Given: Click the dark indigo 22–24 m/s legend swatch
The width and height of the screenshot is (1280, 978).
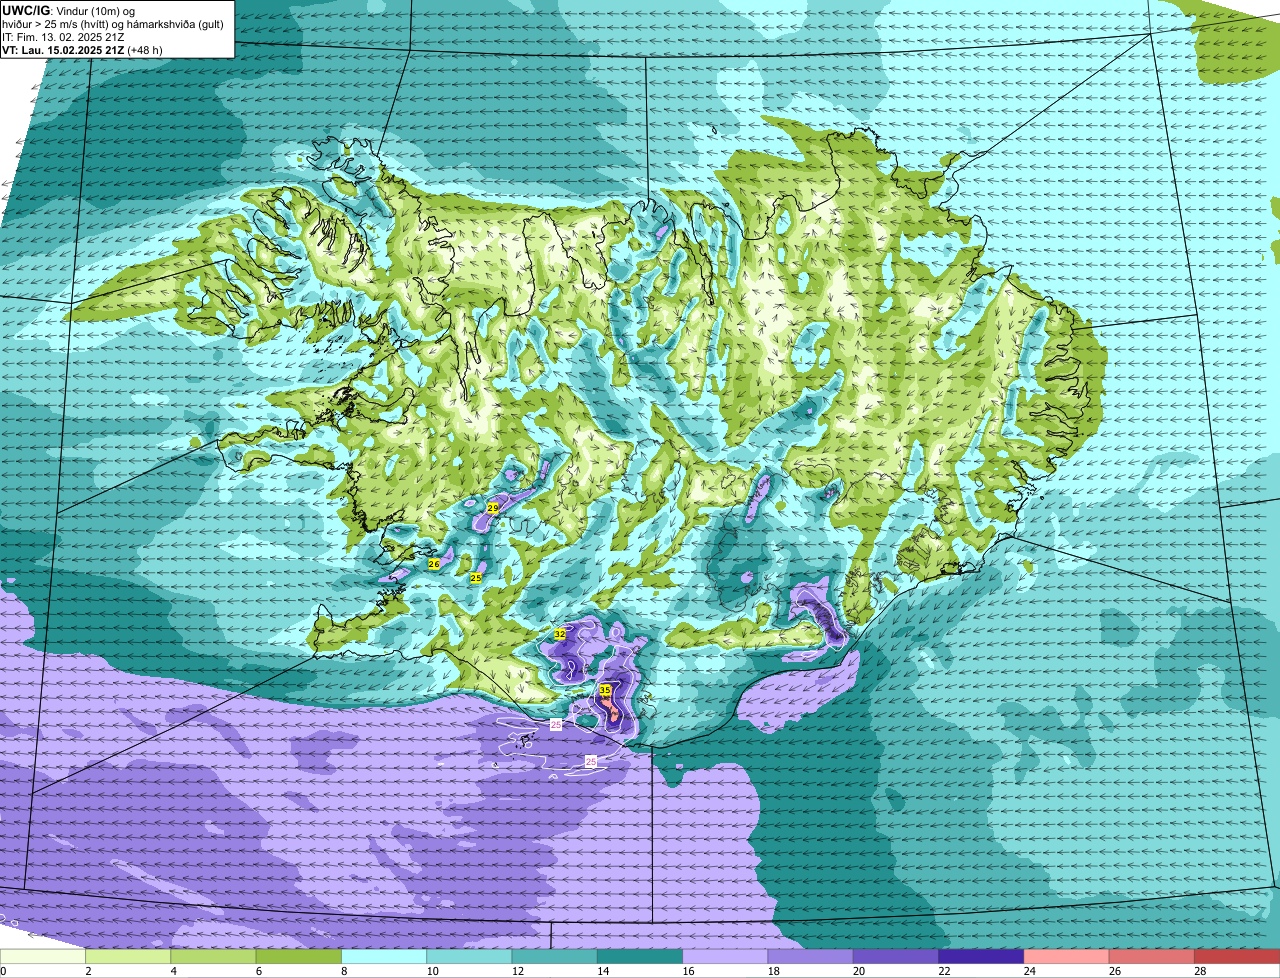Looking at the screenshot, I should point(981,956).
